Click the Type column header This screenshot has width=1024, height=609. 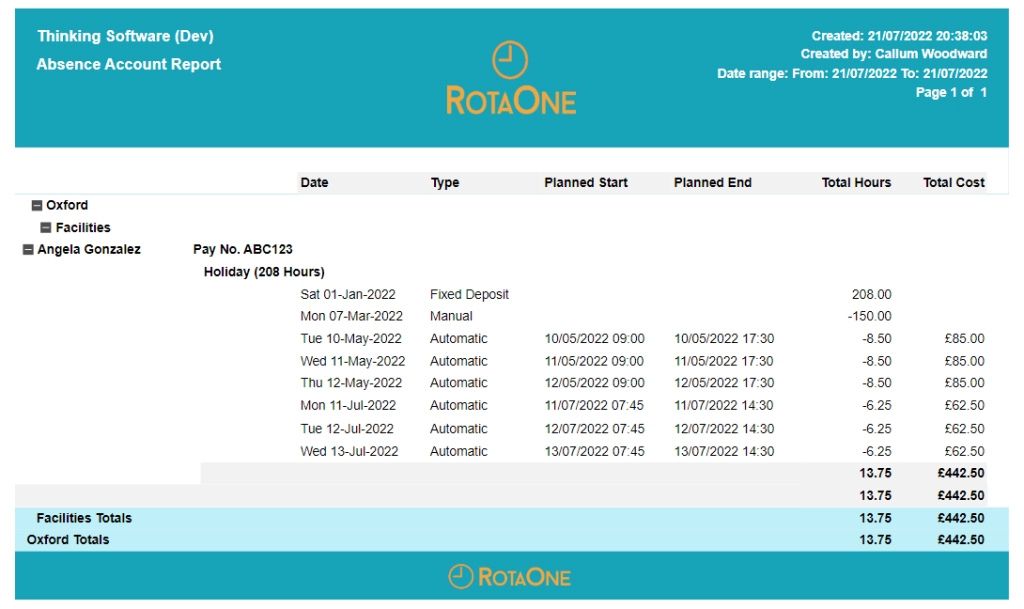click(x=445, y=183)
